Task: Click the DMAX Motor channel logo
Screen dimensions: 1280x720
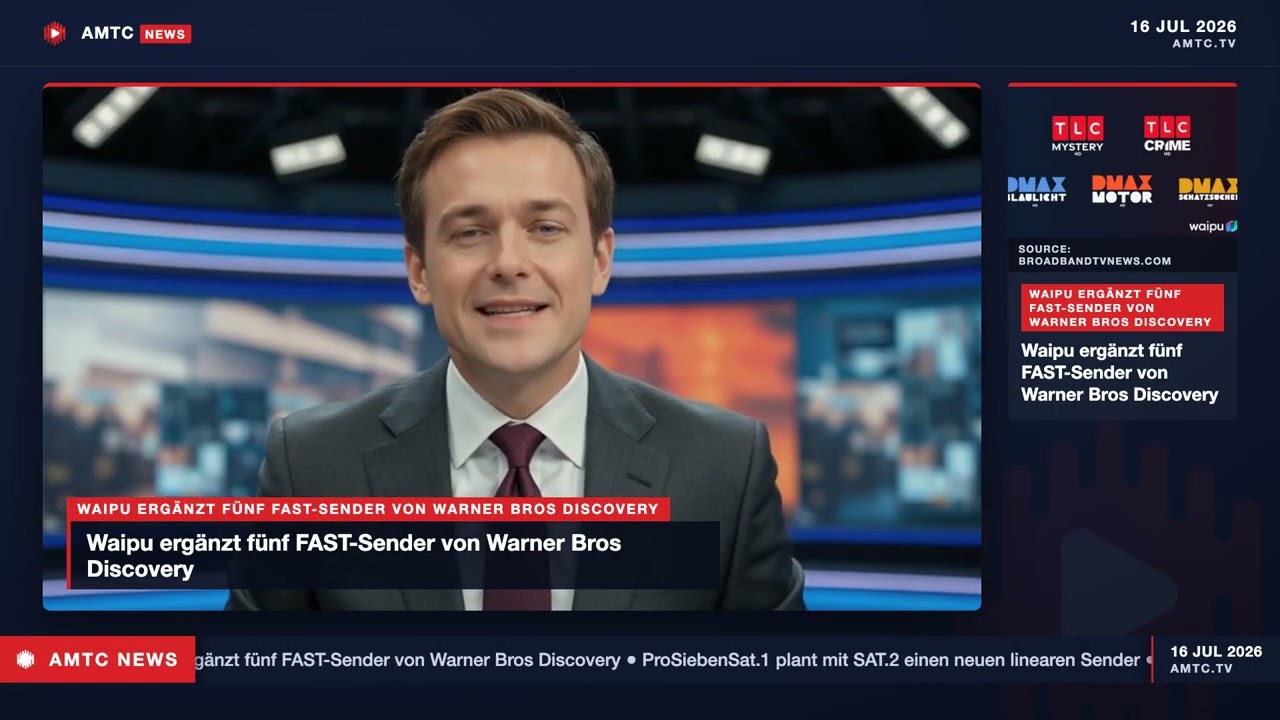Action: point(1122,190)
